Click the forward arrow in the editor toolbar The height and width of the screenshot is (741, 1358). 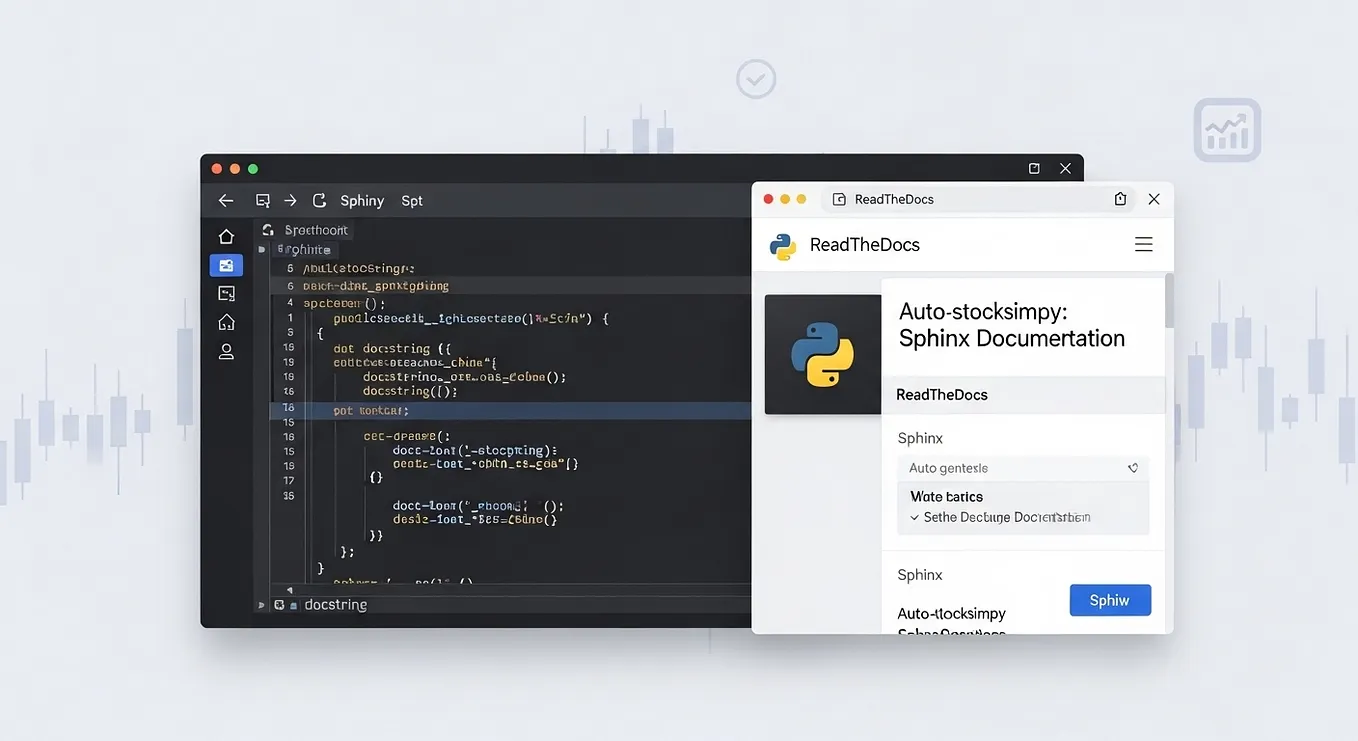[290, 200]
